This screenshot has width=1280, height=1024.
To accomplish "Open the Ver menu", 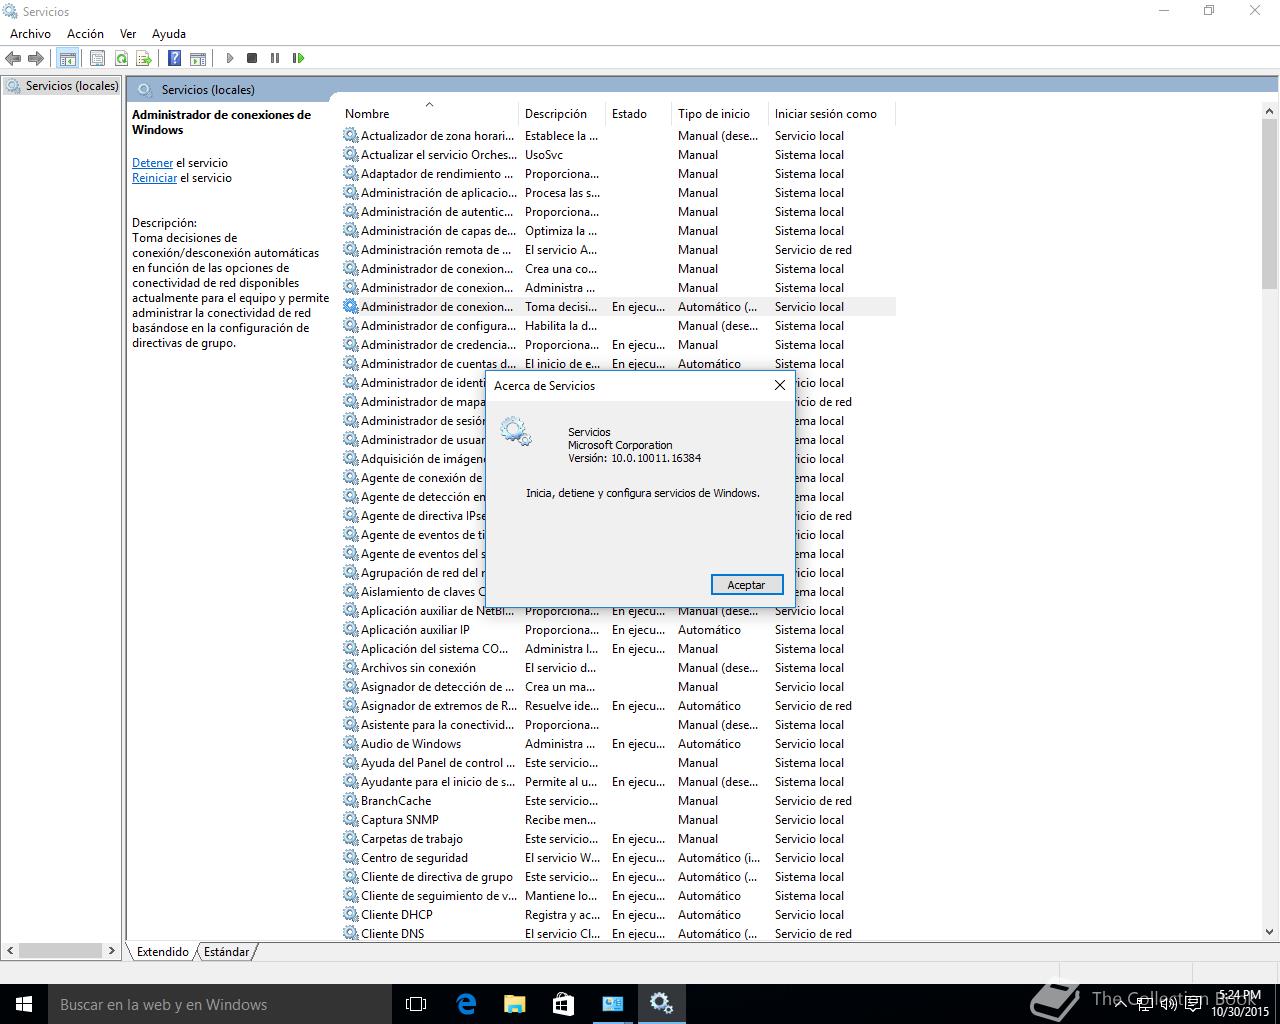I will (x=128, y=33).
